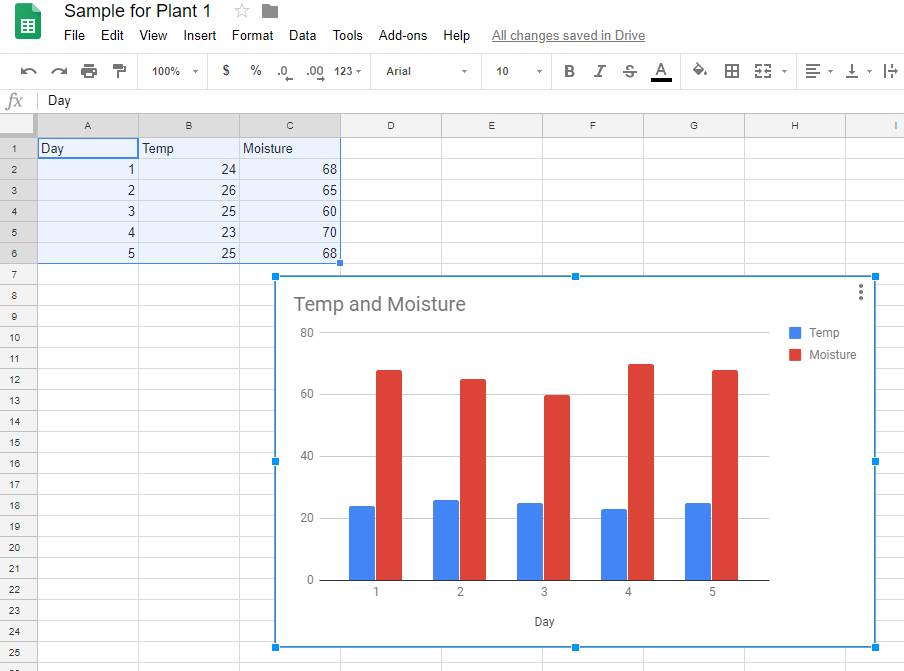
Task: Click the select-all corner box
Action: coord(17,125)
